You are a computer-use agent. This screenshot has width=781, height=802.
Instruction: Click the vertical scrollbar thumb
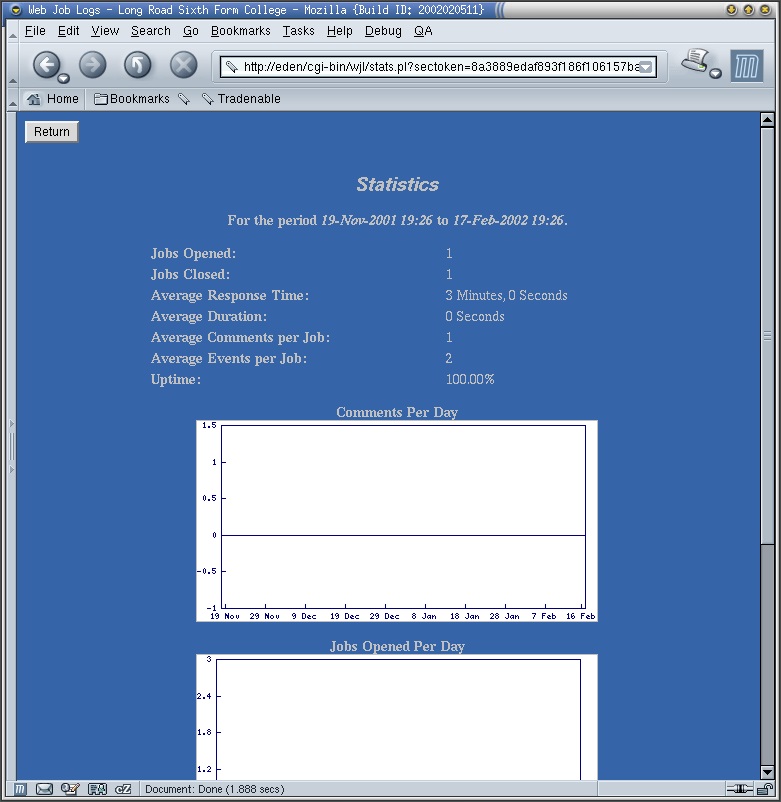pos(767,336)
